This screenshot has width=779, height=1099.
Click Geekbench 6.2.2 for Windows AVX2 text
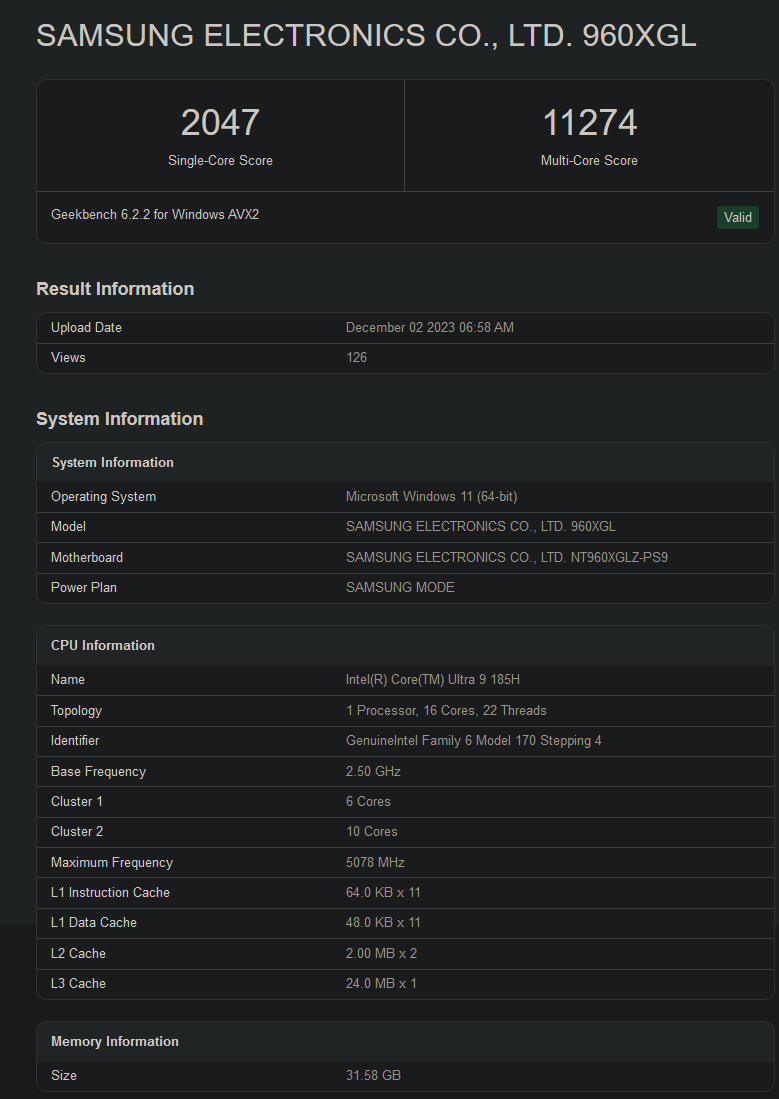point(155,214)
